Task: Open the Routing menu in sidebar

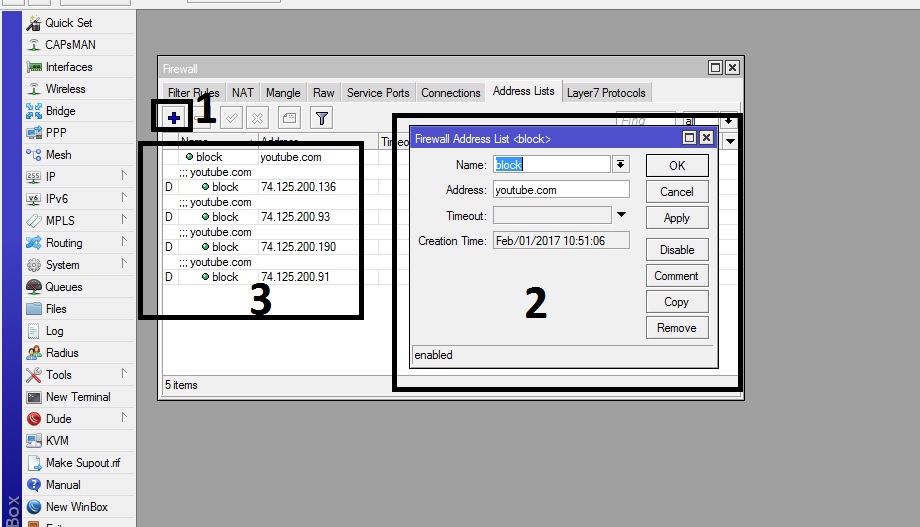Action: click(79, 243)
